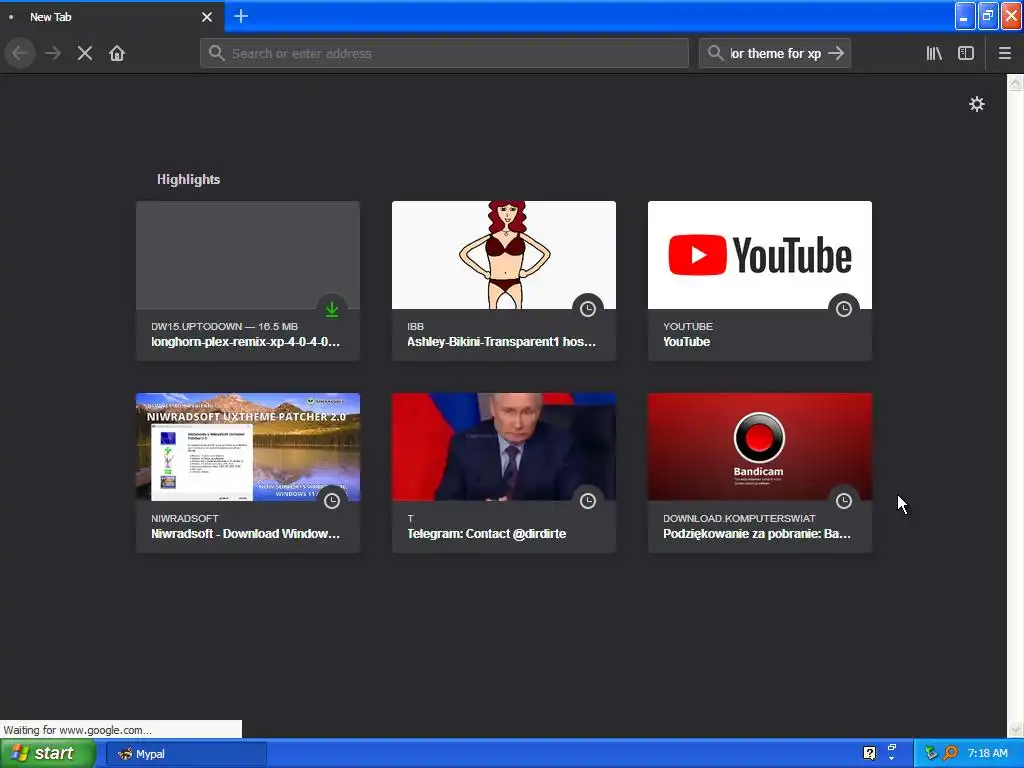Click the search box with 'theme for xp'
Viewport: 1024px width, 768px height.
coord(775,54)
